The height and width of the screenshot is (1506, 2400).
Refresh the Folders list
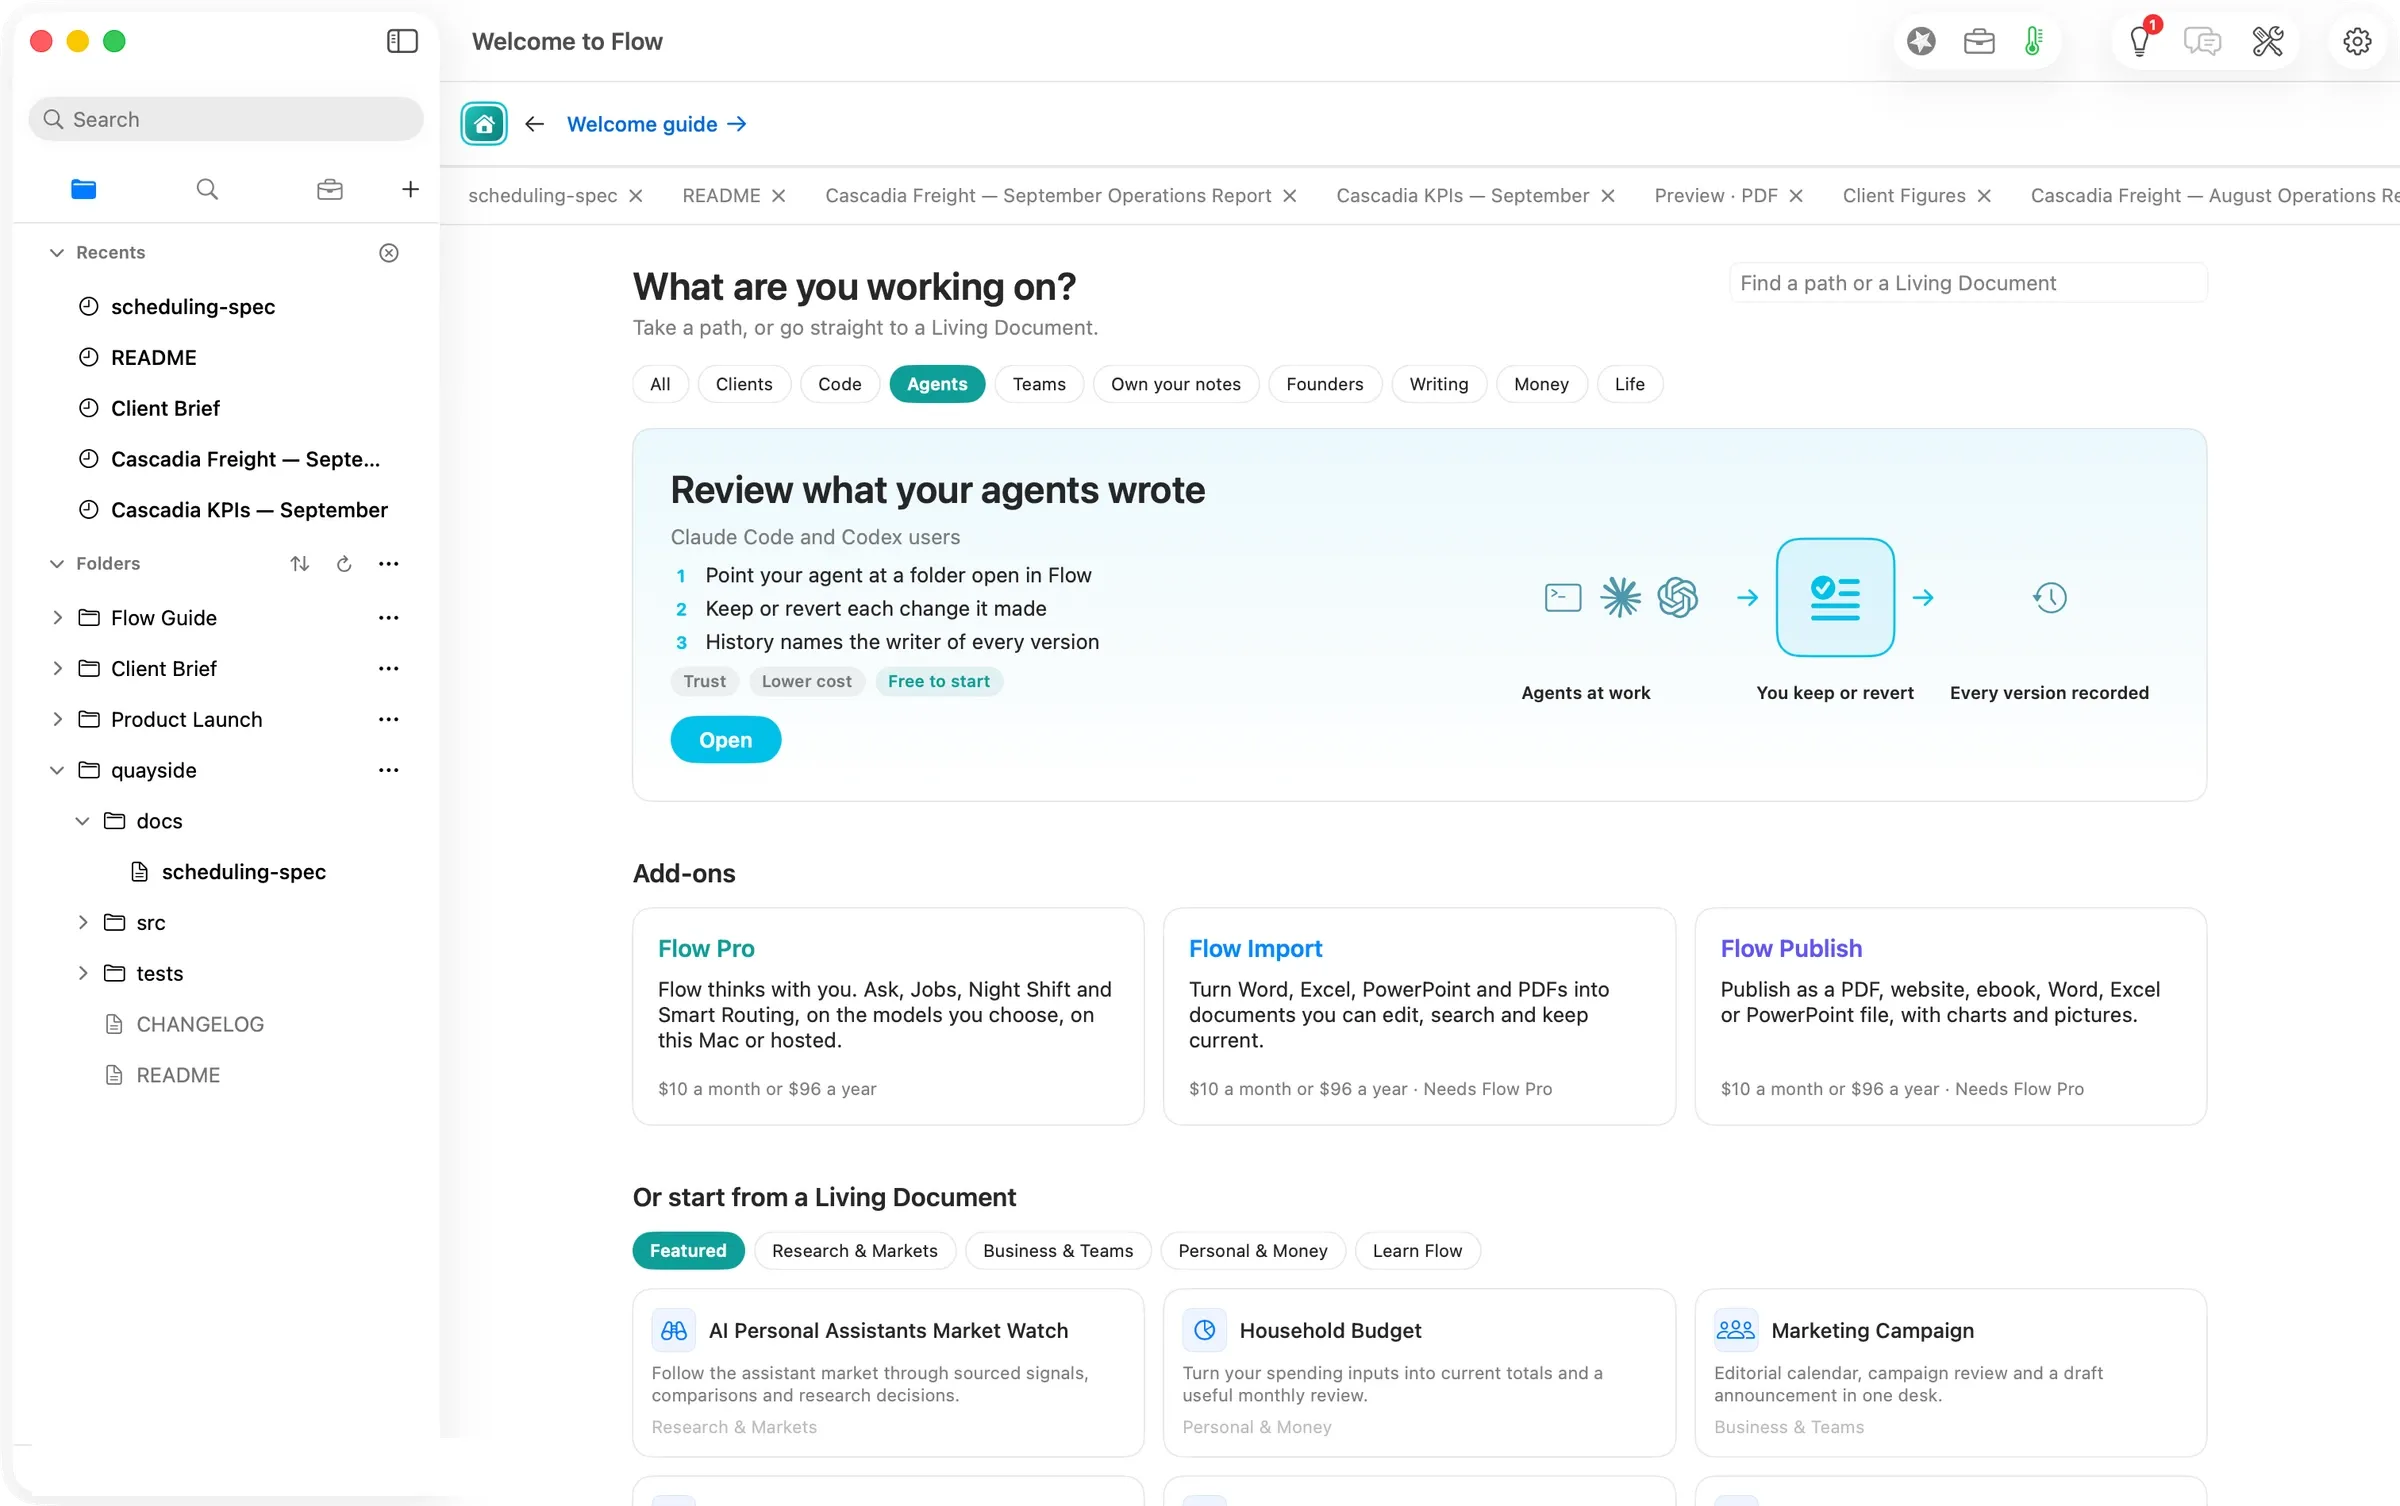click(344, 564)
